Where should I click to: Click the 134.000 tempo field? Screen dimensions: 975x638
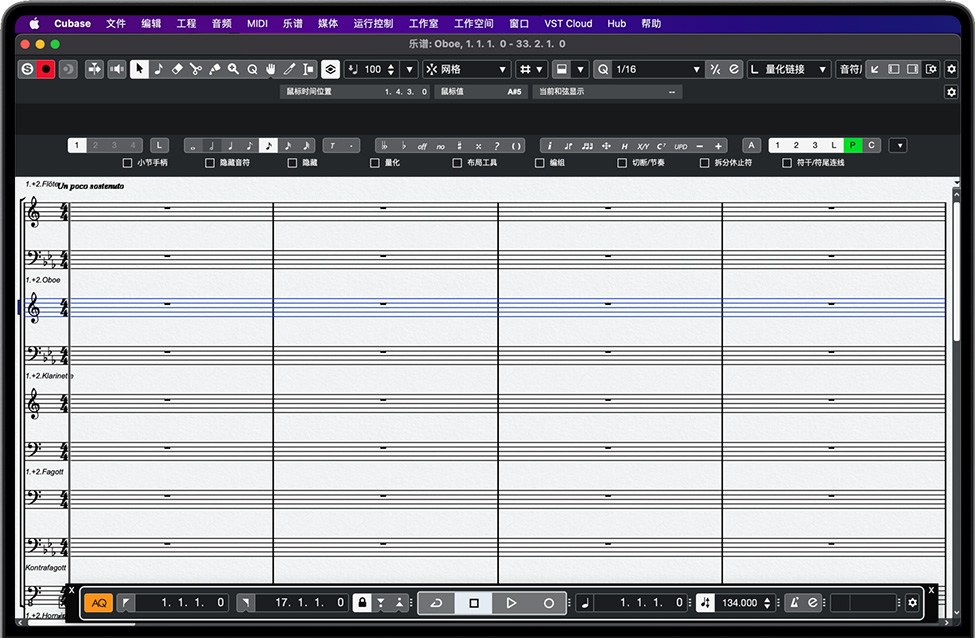[x=739, y=603]
